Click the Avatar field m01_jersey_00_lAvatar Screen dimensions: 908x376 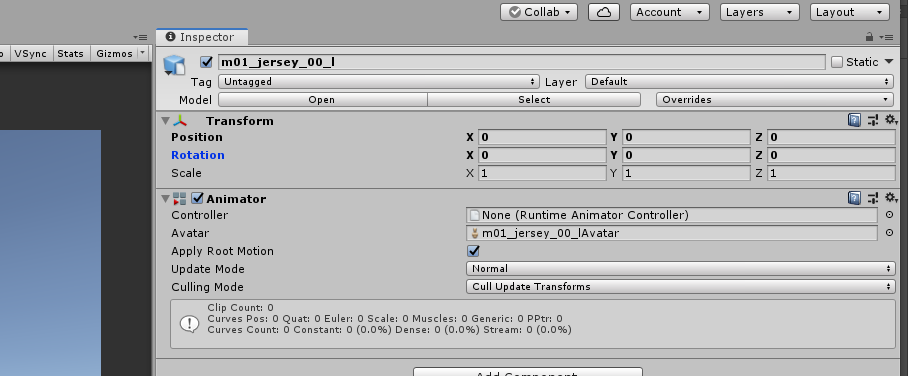(x=672, y=233)
